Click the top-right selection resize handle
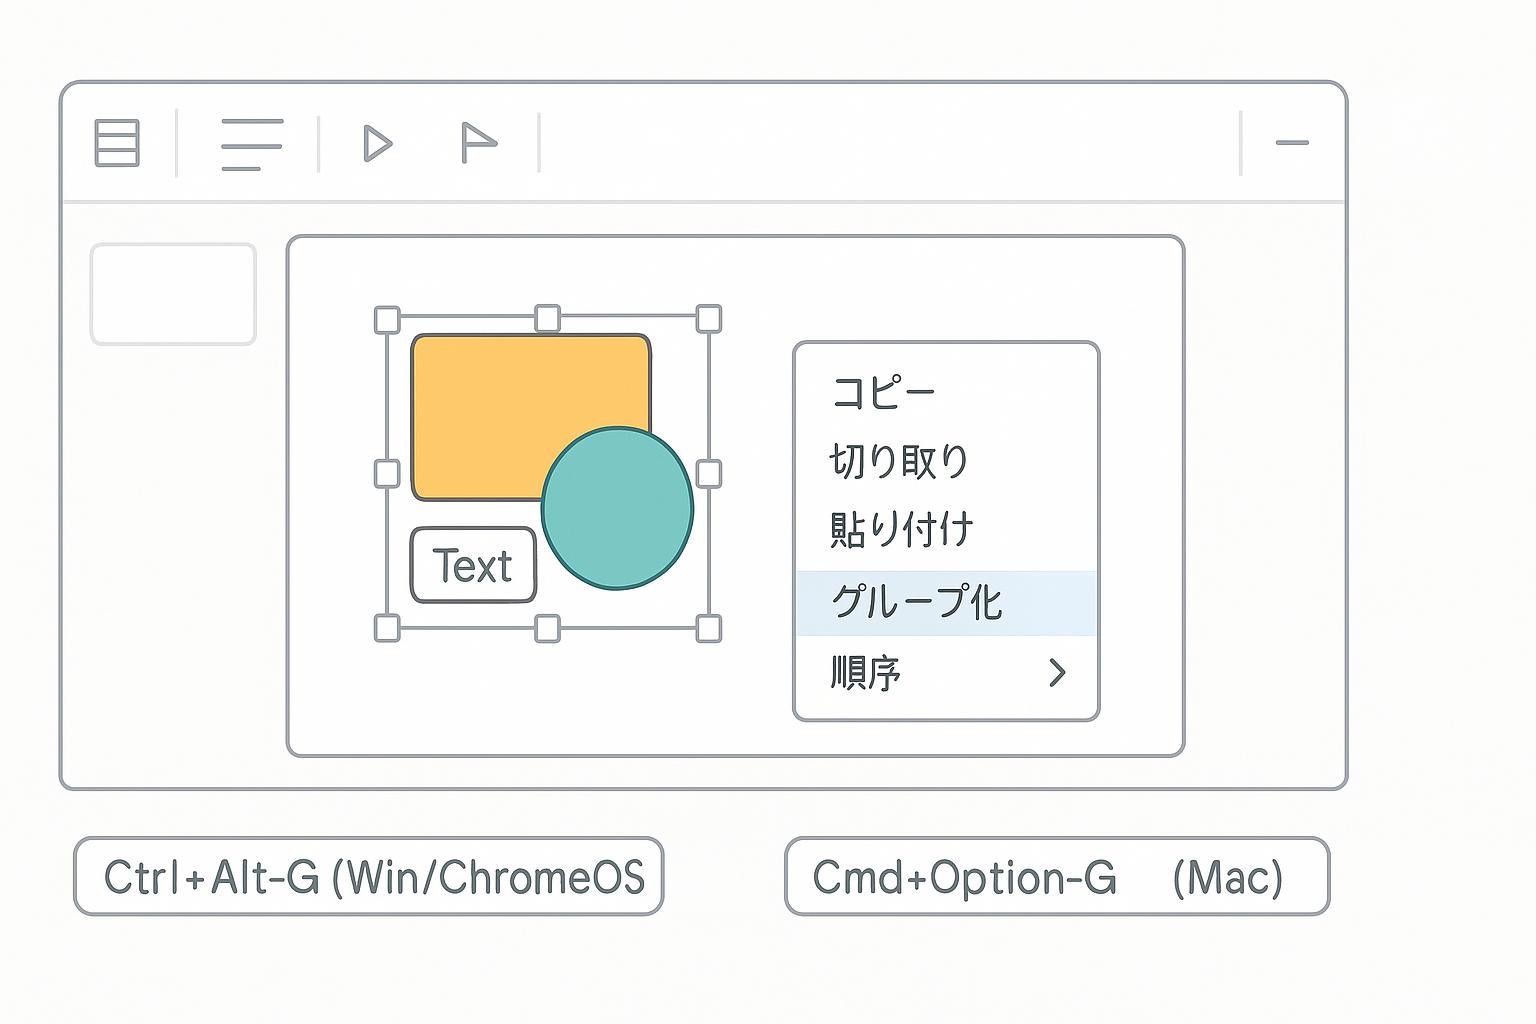1536x1024 pixels. pyautogui.click(x=708, y=319)
